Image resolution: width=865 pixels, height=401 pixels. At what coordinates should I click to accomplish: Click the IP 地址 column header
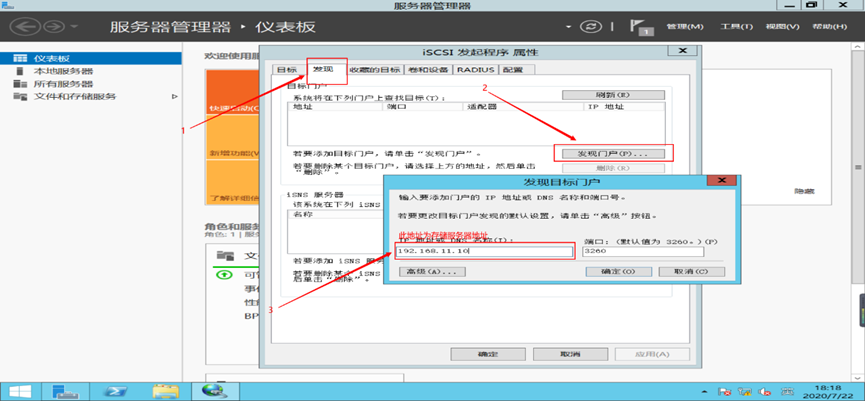click(624, 106)
